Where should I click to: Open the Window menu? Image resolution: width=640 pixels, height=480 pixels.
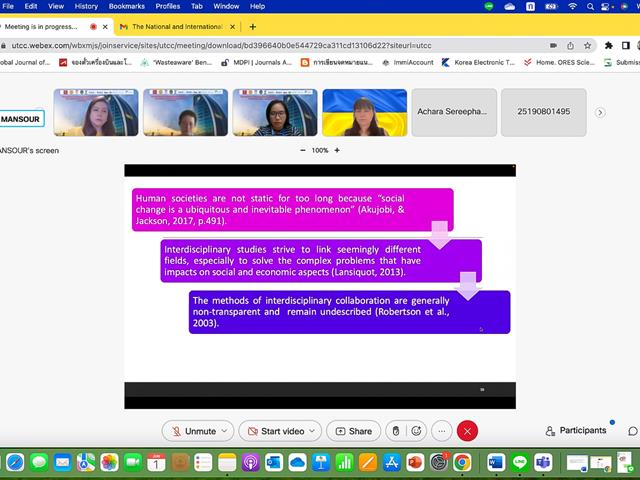click(x=226, y=6)
